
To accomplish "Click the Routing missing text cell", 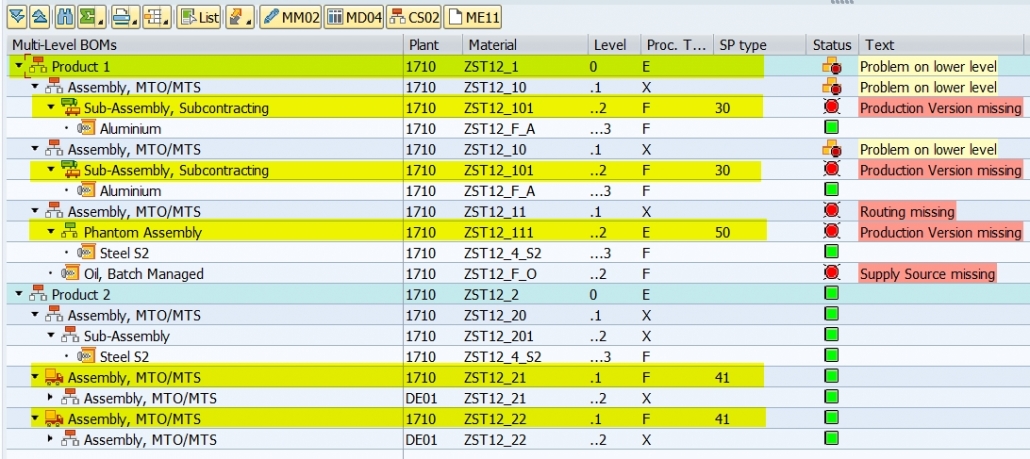I will [907, 211].
